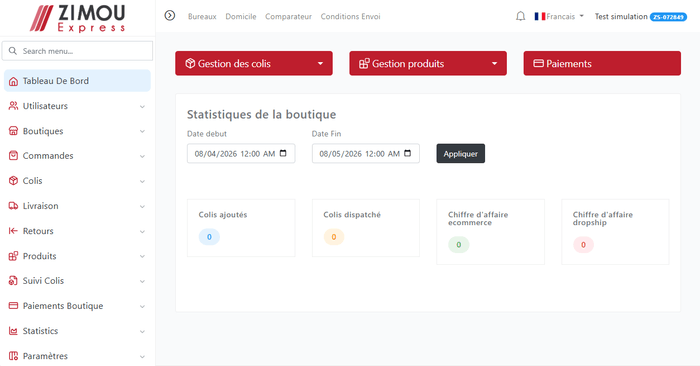Click the 'Chiffre d'affaire ecommerce' label

[x=478, y=218]
